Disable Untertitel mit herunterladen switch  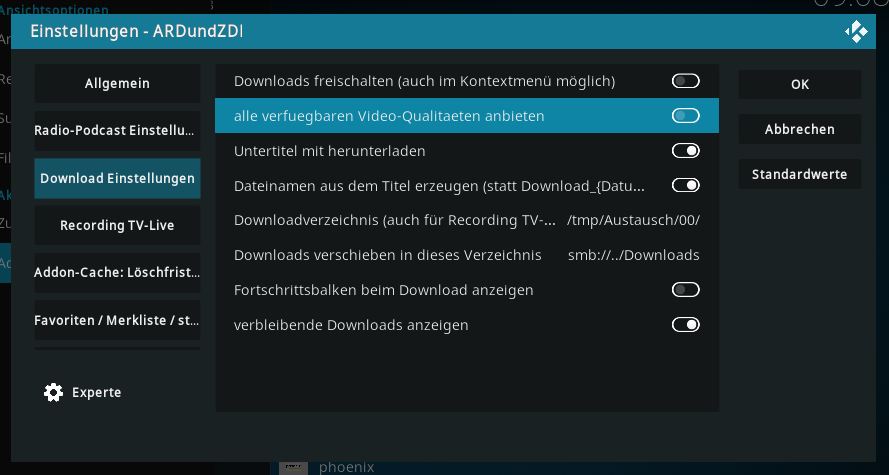click(685, 151)
